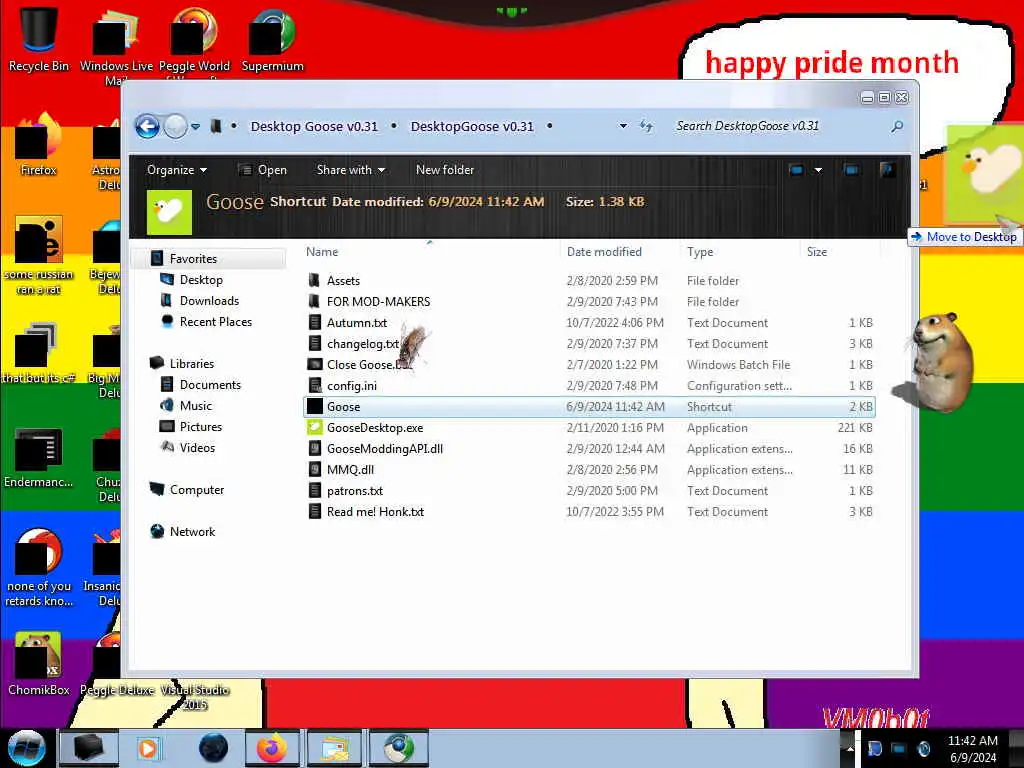Select GooseDesktop.exe application
The width and height of the screenshot is (1024, 768).
point(375,428)
